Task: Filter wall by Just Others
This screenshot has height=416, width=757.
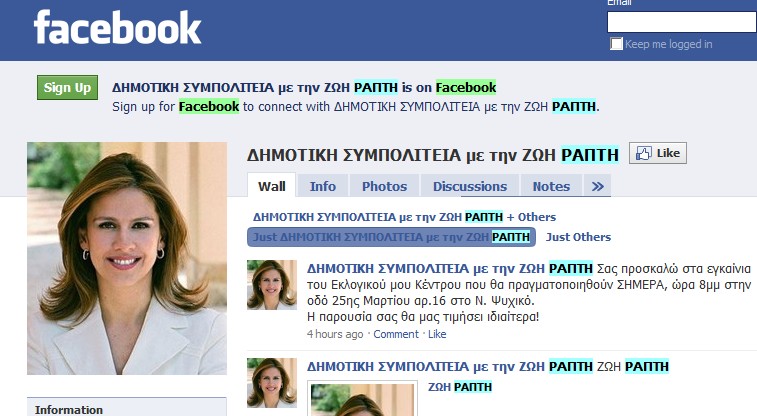Action: click(x=578, y=237)
